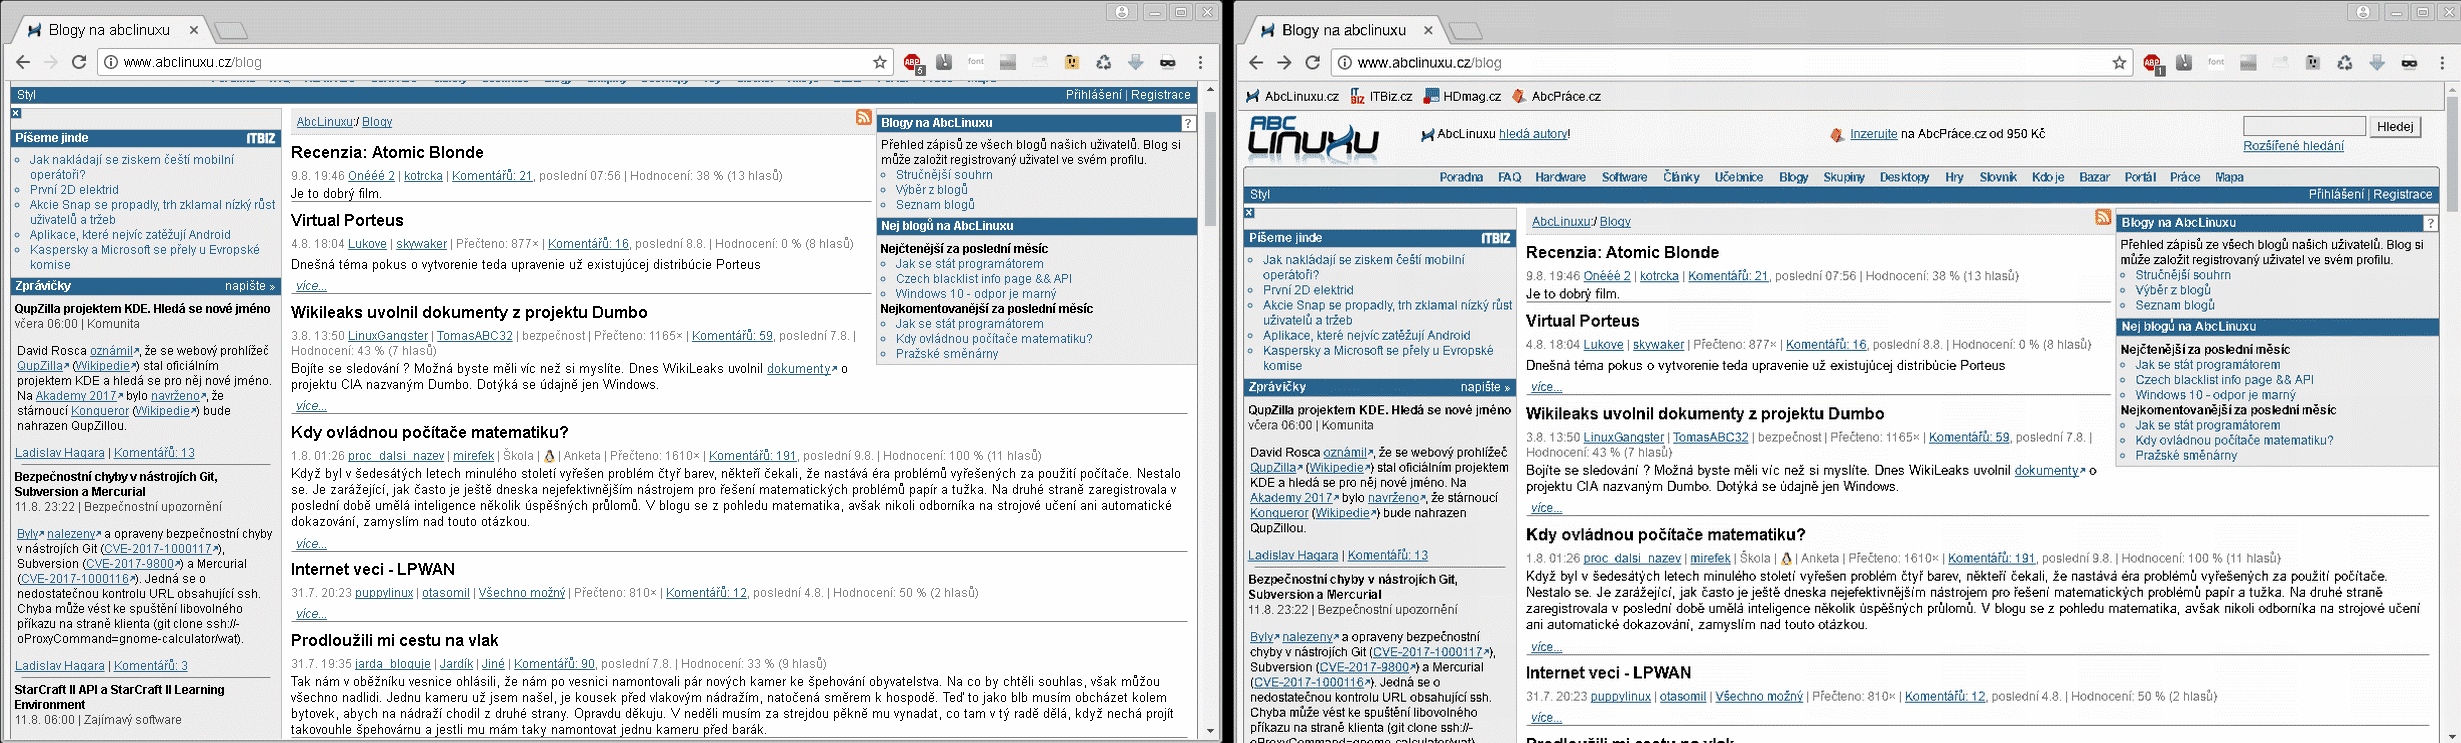The height and width of the screenshot is (743, 2461).
Task: Bookmark page with star in right window
Action: pos(2119,62)
